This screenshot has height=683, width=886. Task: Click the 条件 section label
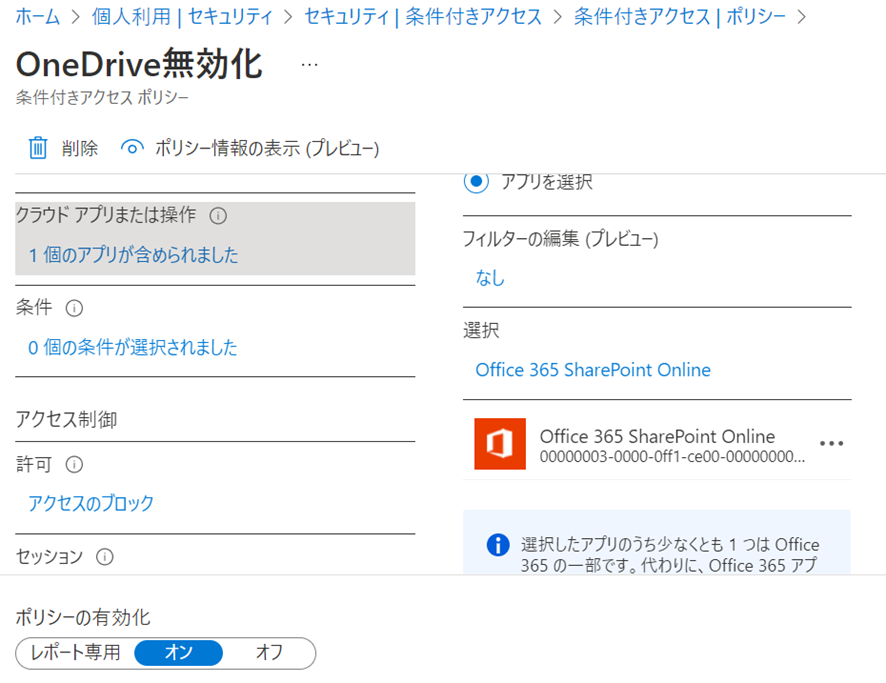click(34, 307)
